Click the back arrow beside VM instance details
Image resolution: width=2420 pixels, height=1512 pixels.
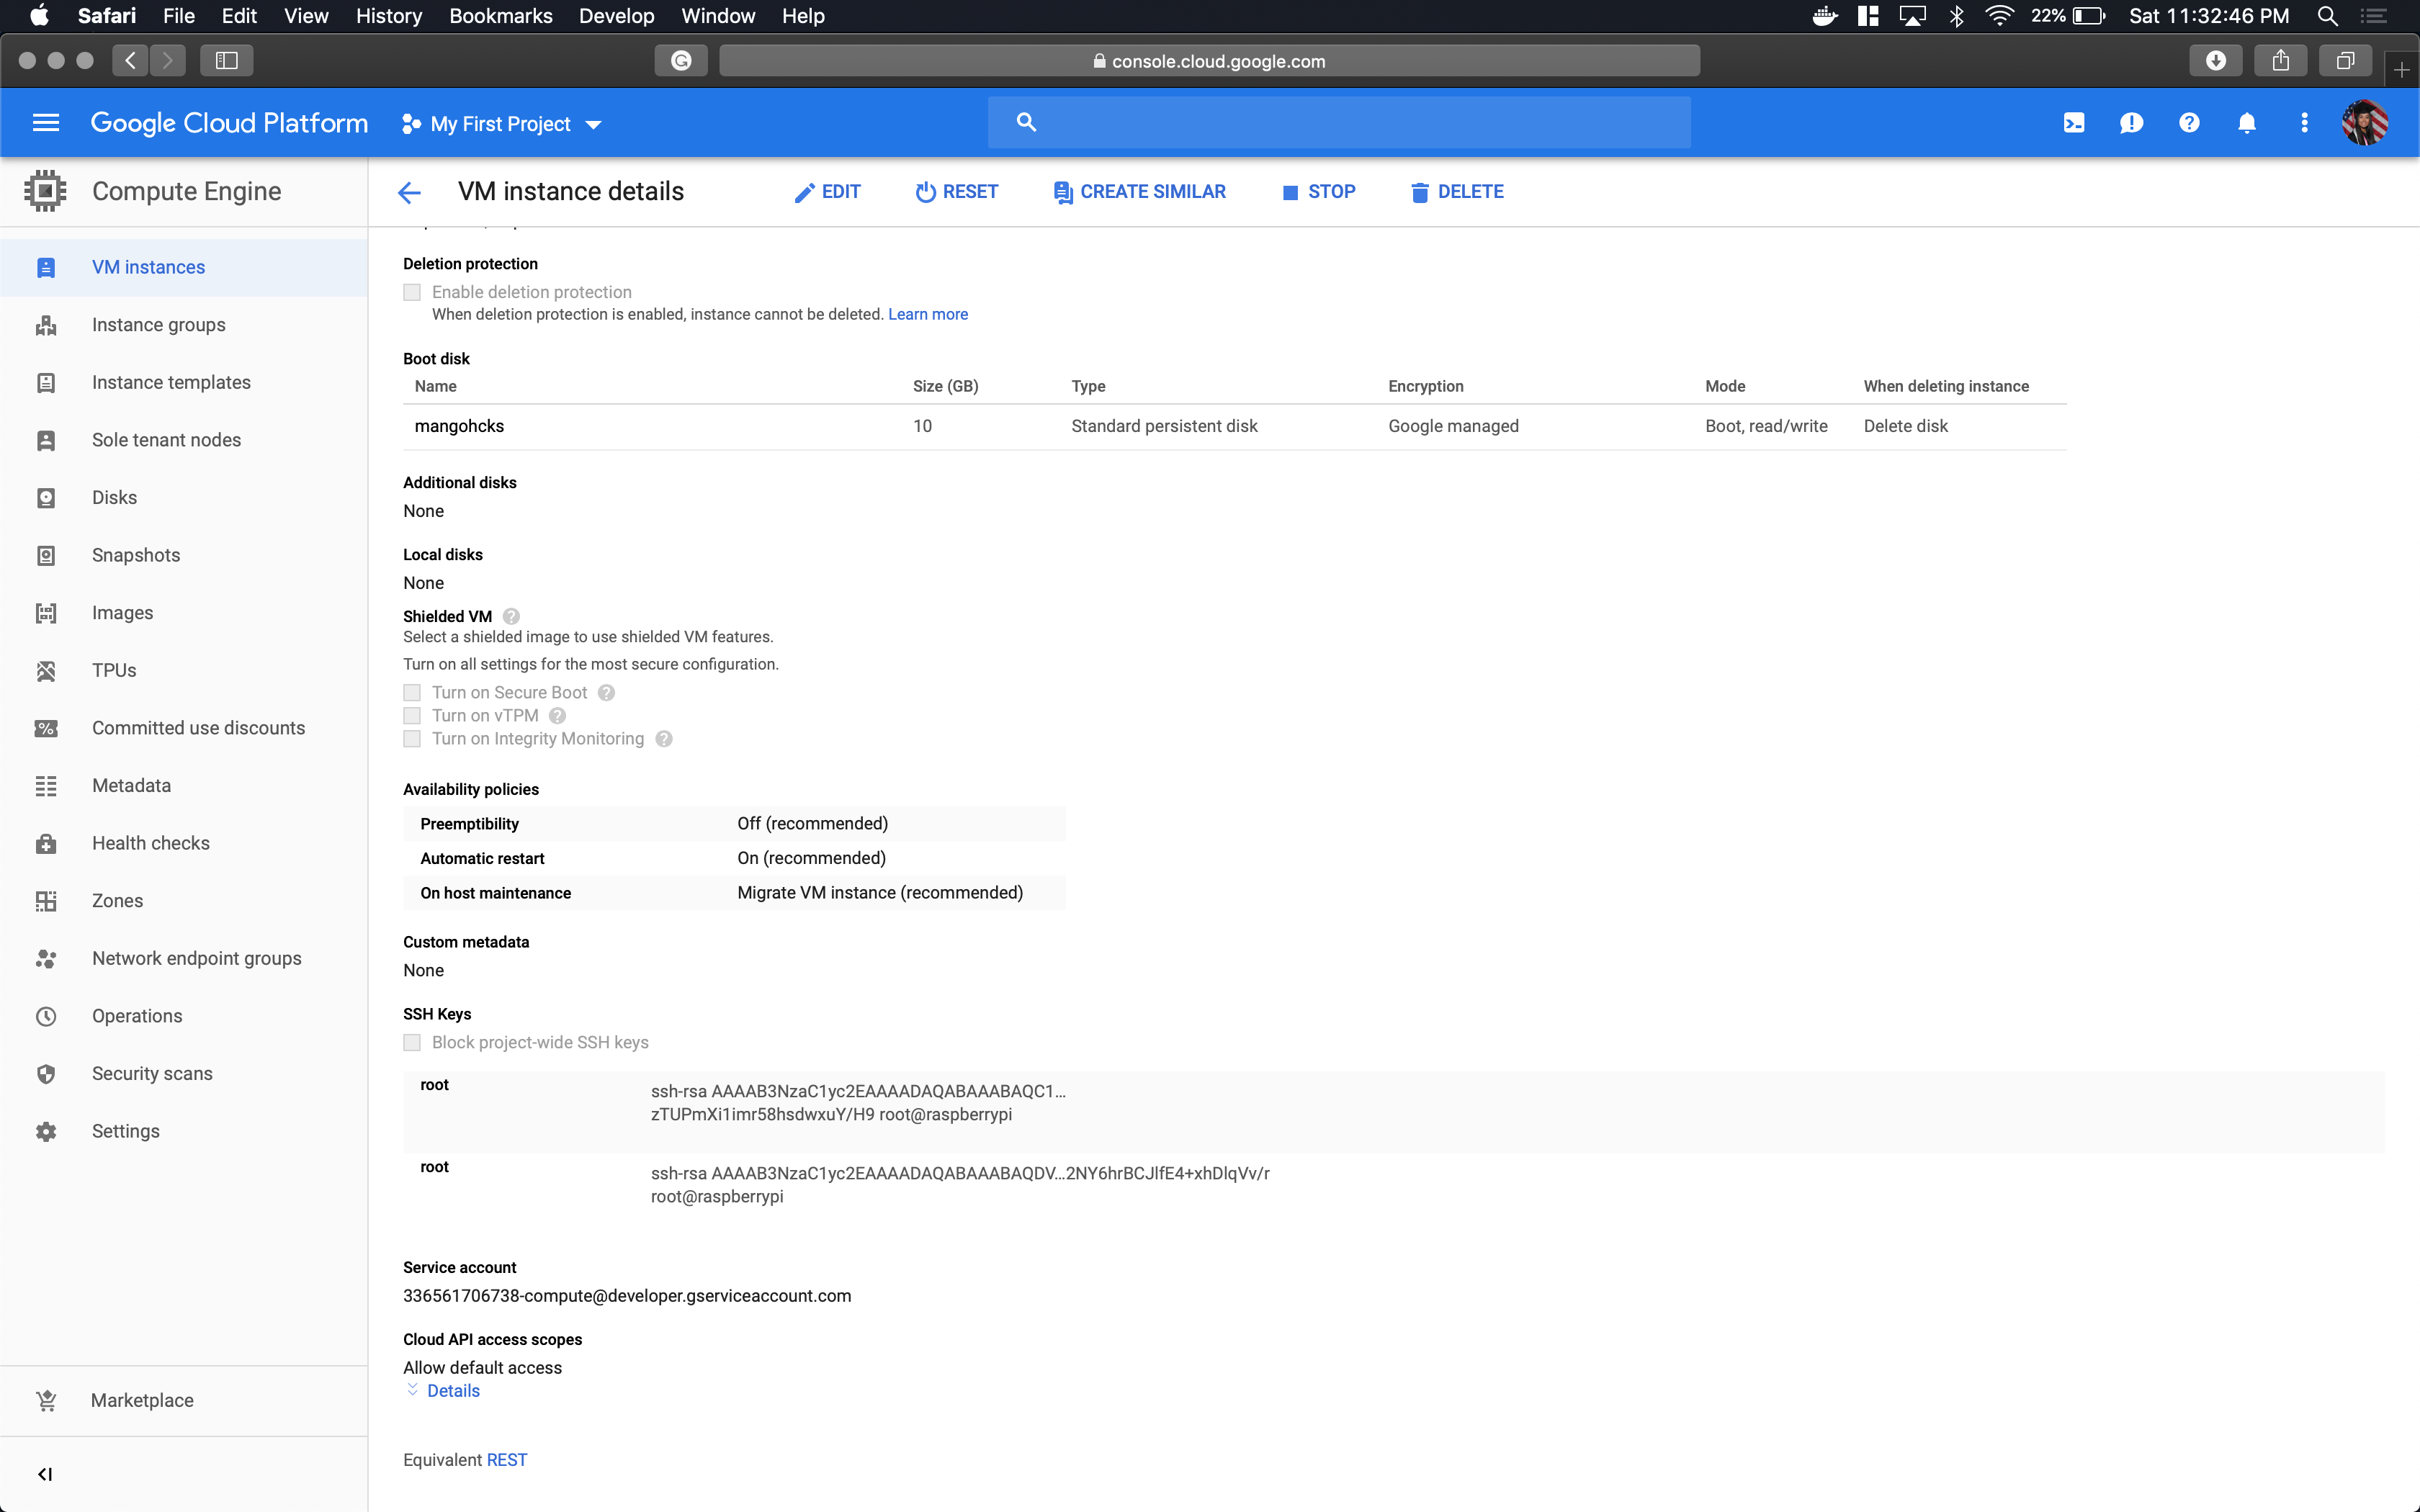409,192
